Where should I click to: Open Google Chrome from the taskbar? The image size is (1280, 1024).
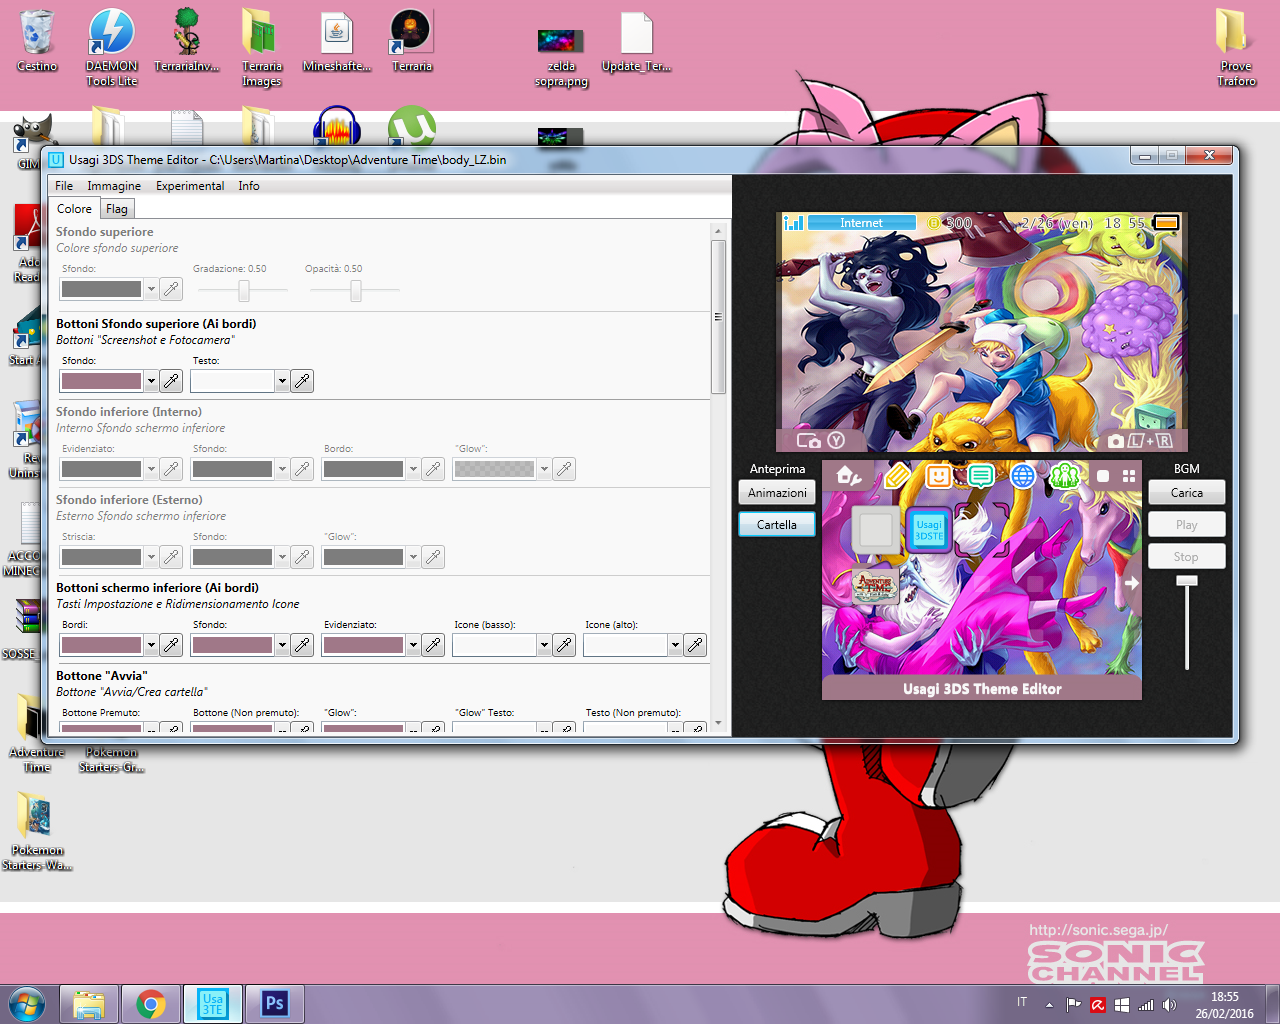(x=151, y=1004)
